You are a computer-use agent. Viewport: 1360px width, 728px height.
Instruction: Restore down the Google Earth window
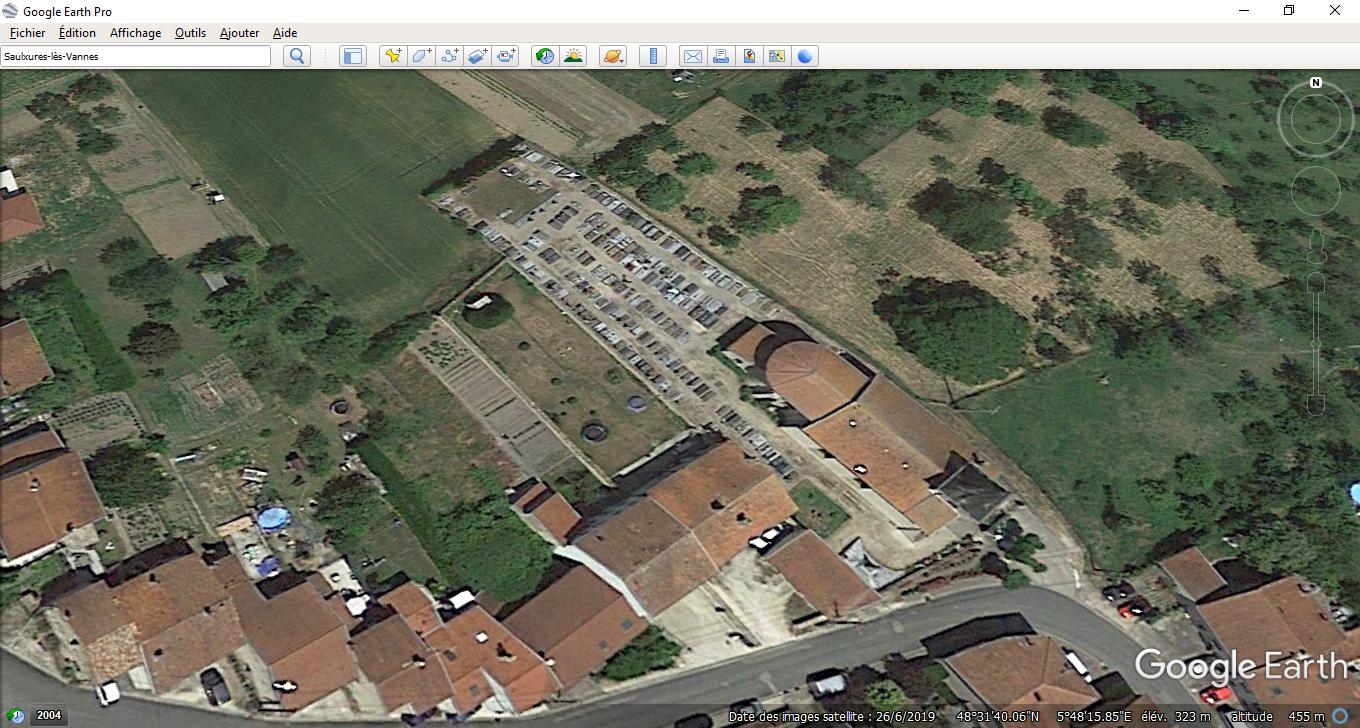click(x=1289, y=11)
